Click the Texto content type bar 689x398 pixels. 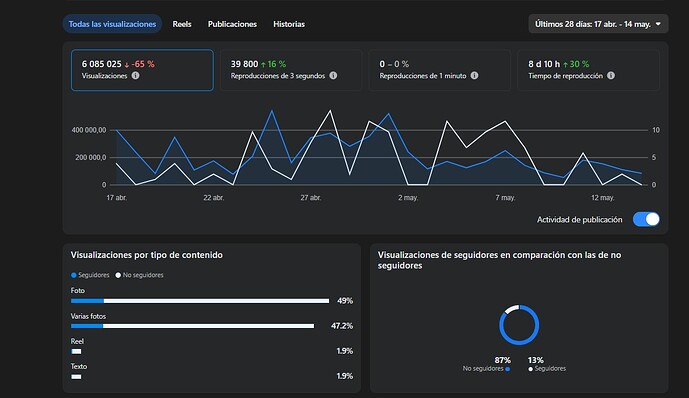click(76, 376)
